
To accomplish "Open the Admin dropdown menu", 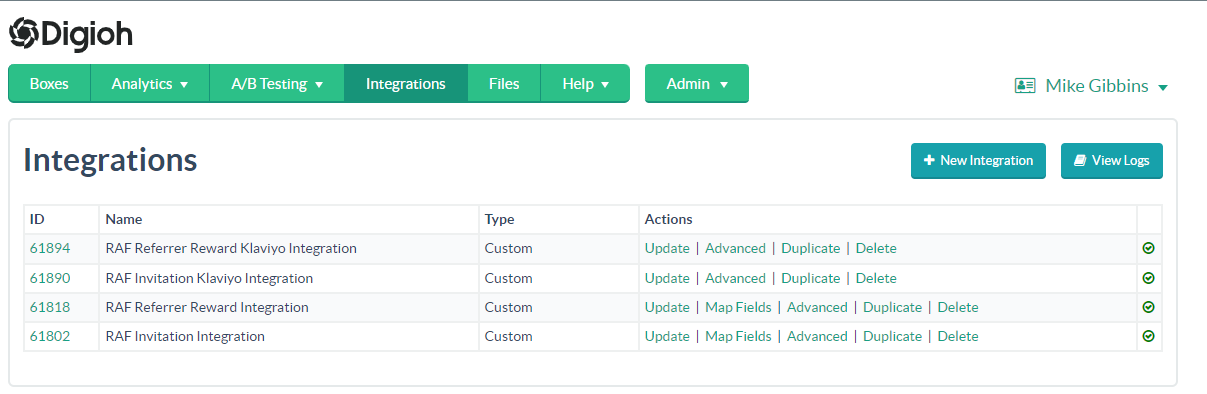I will point(697,84).
